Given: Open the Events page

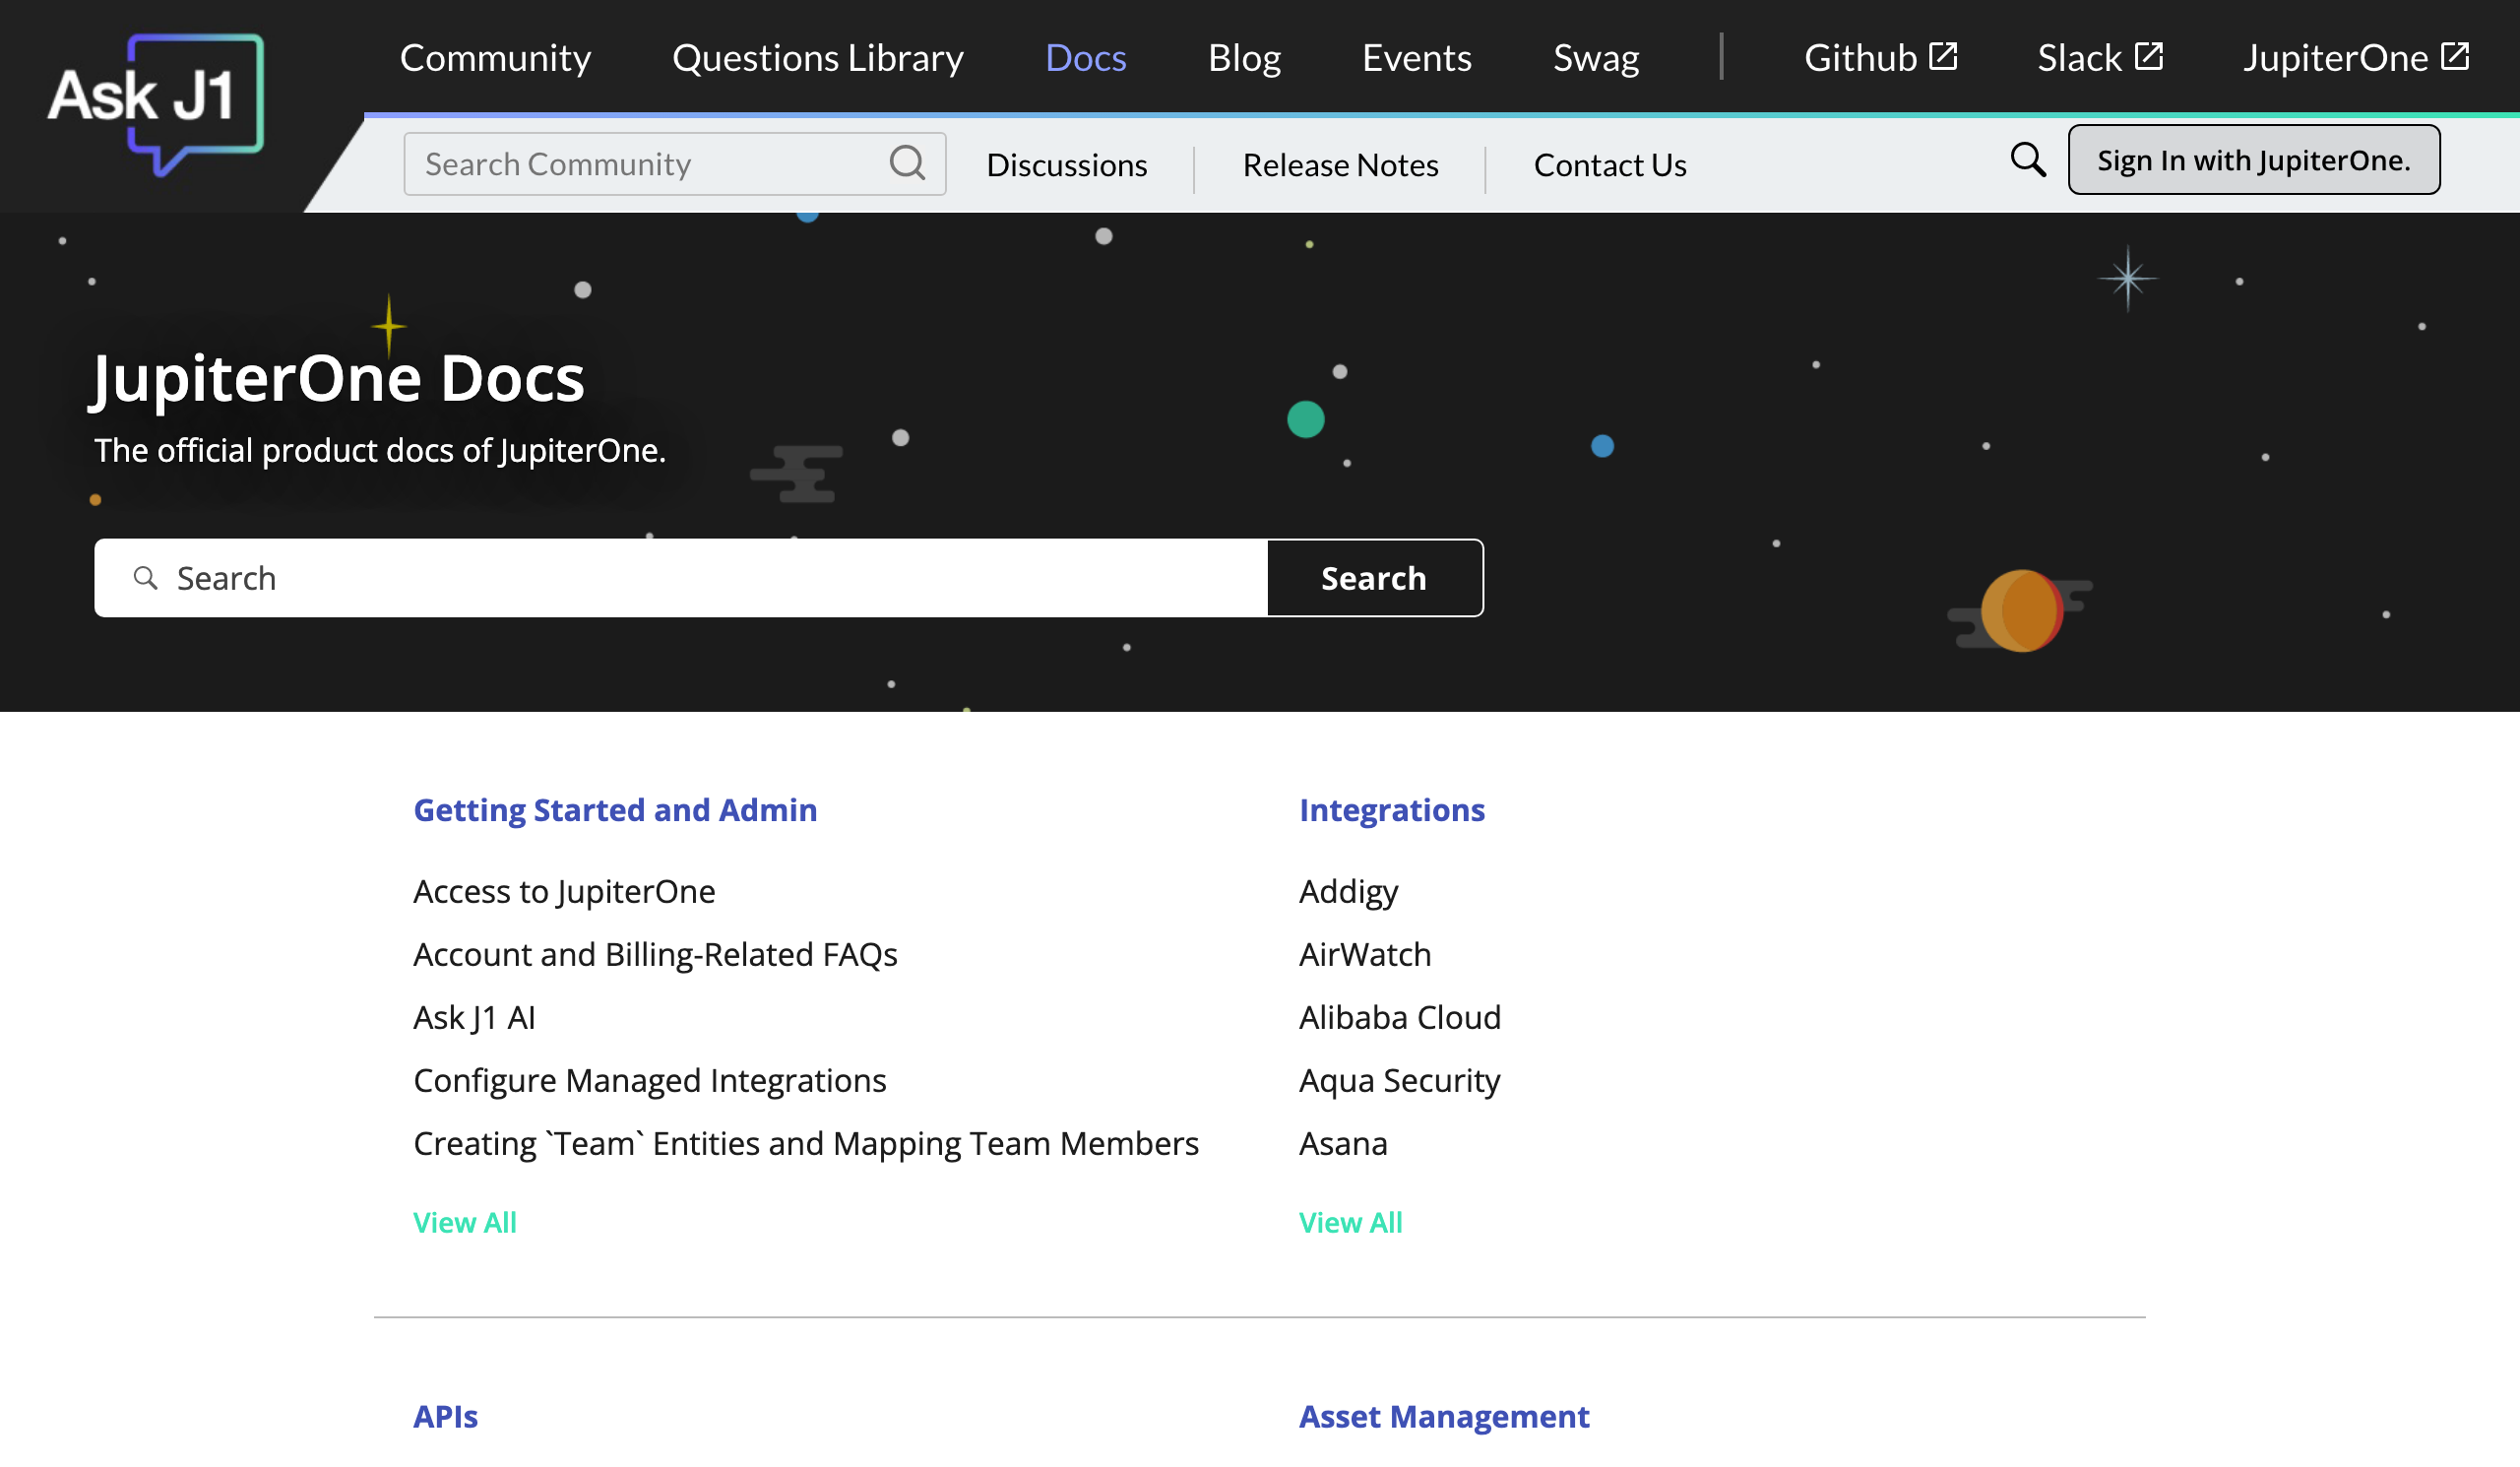Looking at the screenshot, I should pyautogui.click(x=1417, y=58).
